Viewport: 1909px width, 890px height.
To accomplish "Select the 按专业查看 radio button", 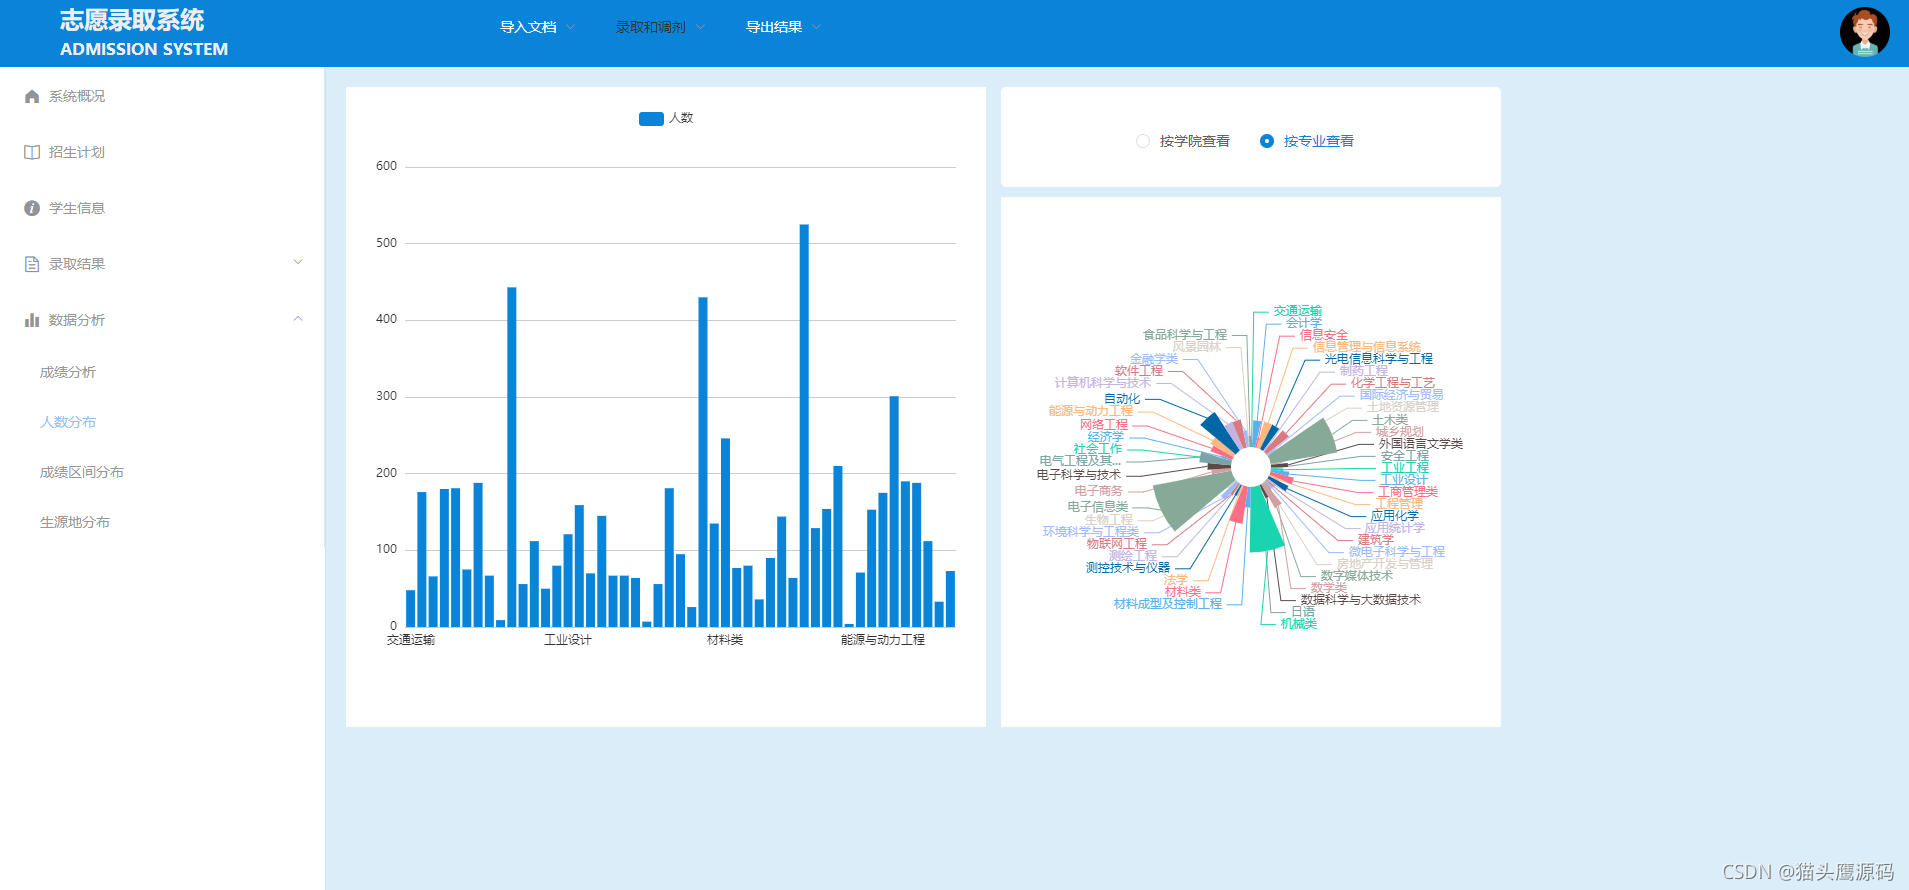I will 1267,141.
